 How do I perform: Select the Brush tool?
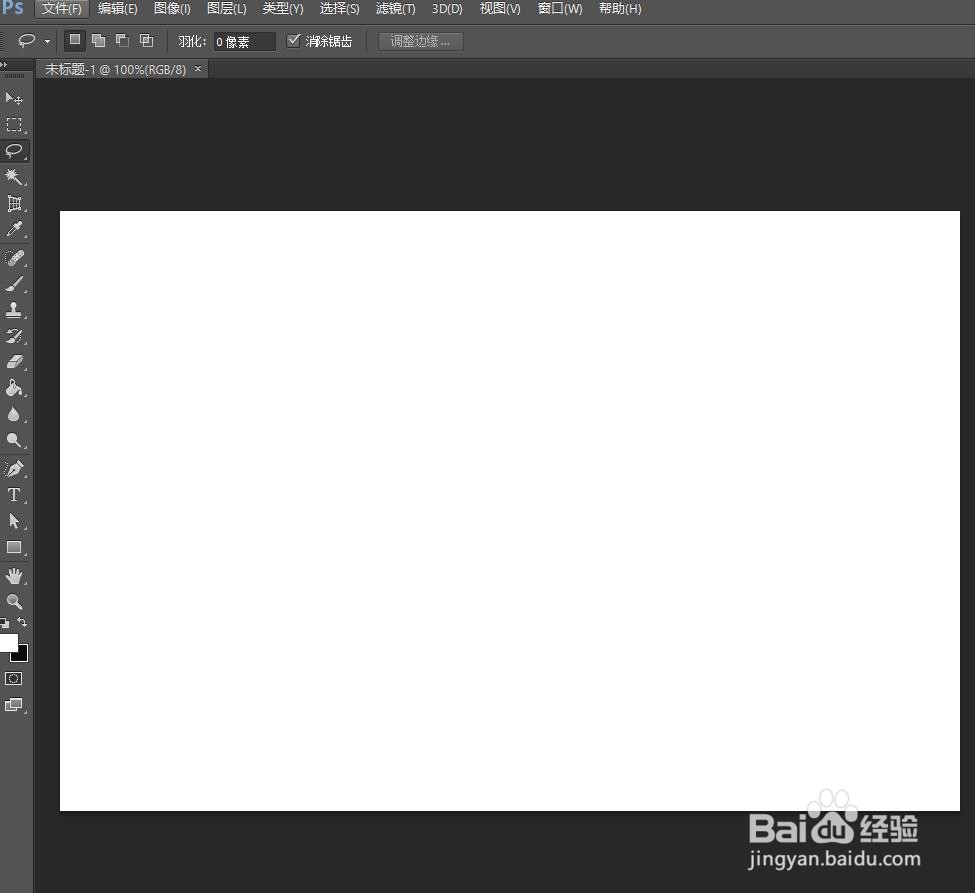tap(14, 284)
